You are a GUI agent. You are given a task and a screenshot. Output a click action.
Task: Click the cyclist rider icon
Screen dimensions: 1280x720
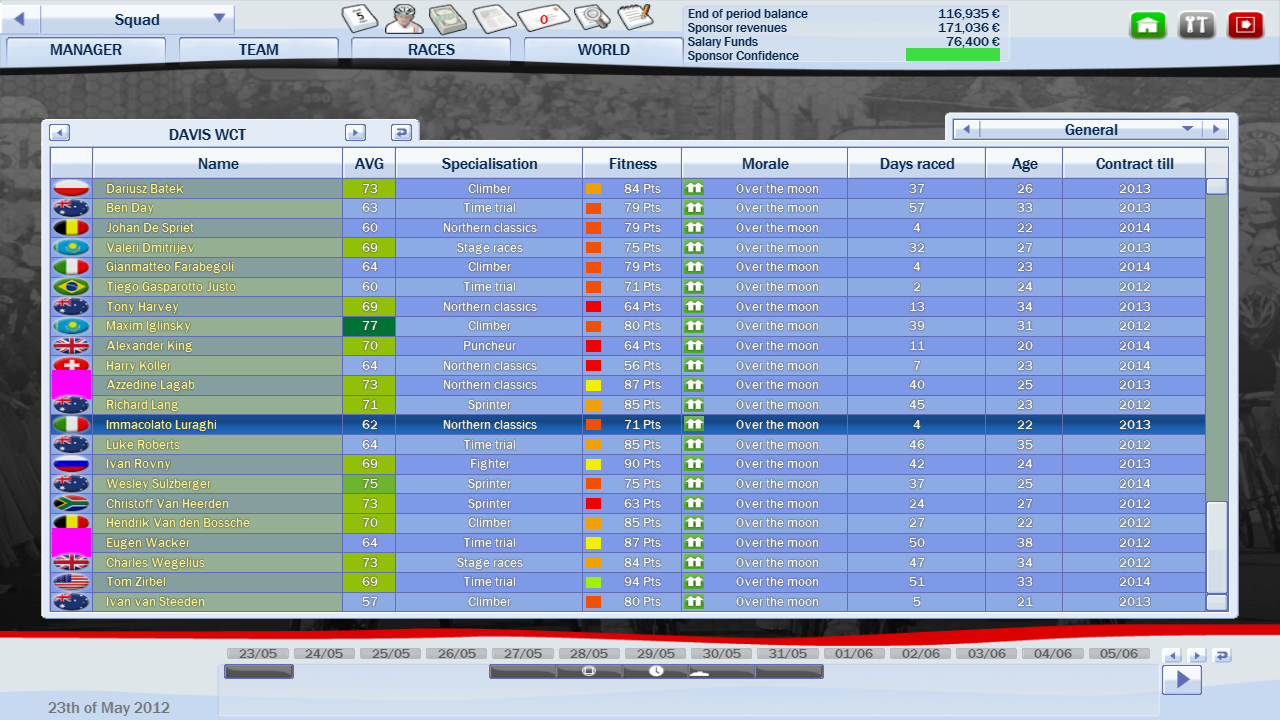(404, 18)
